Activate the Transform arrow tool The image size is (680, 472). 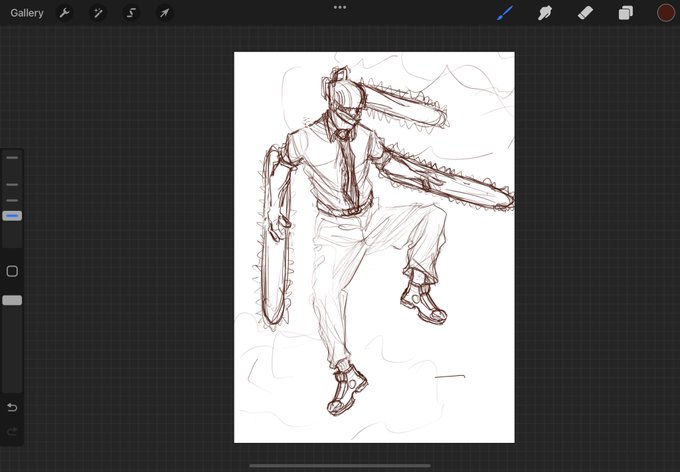164,13
